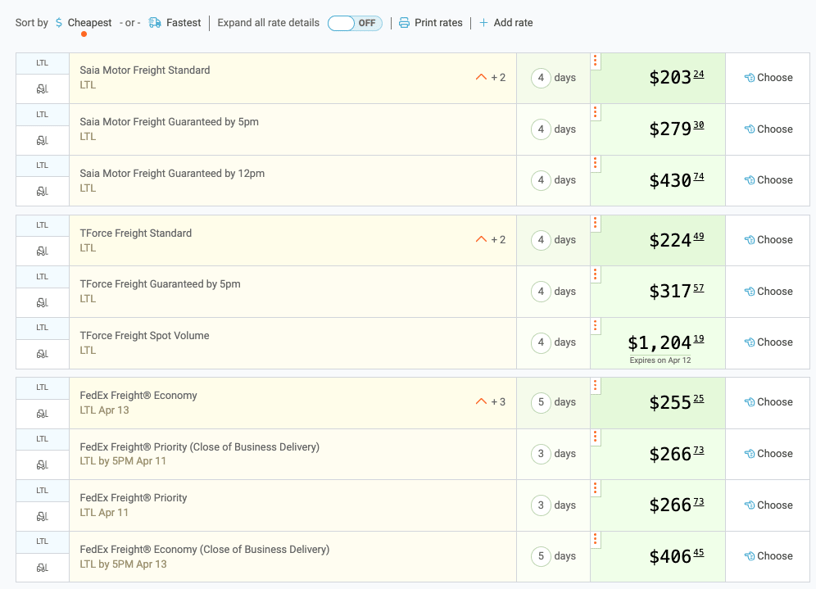Screen dimensions: 816x589
Task: Click 'Expires on Apr 12' note
Action: coord(660,360)
